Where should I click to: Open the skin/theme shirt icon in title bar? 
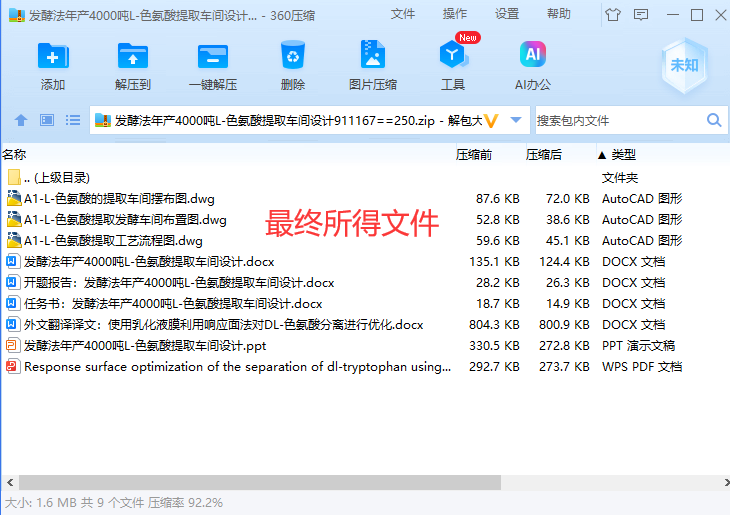[613, 15]
